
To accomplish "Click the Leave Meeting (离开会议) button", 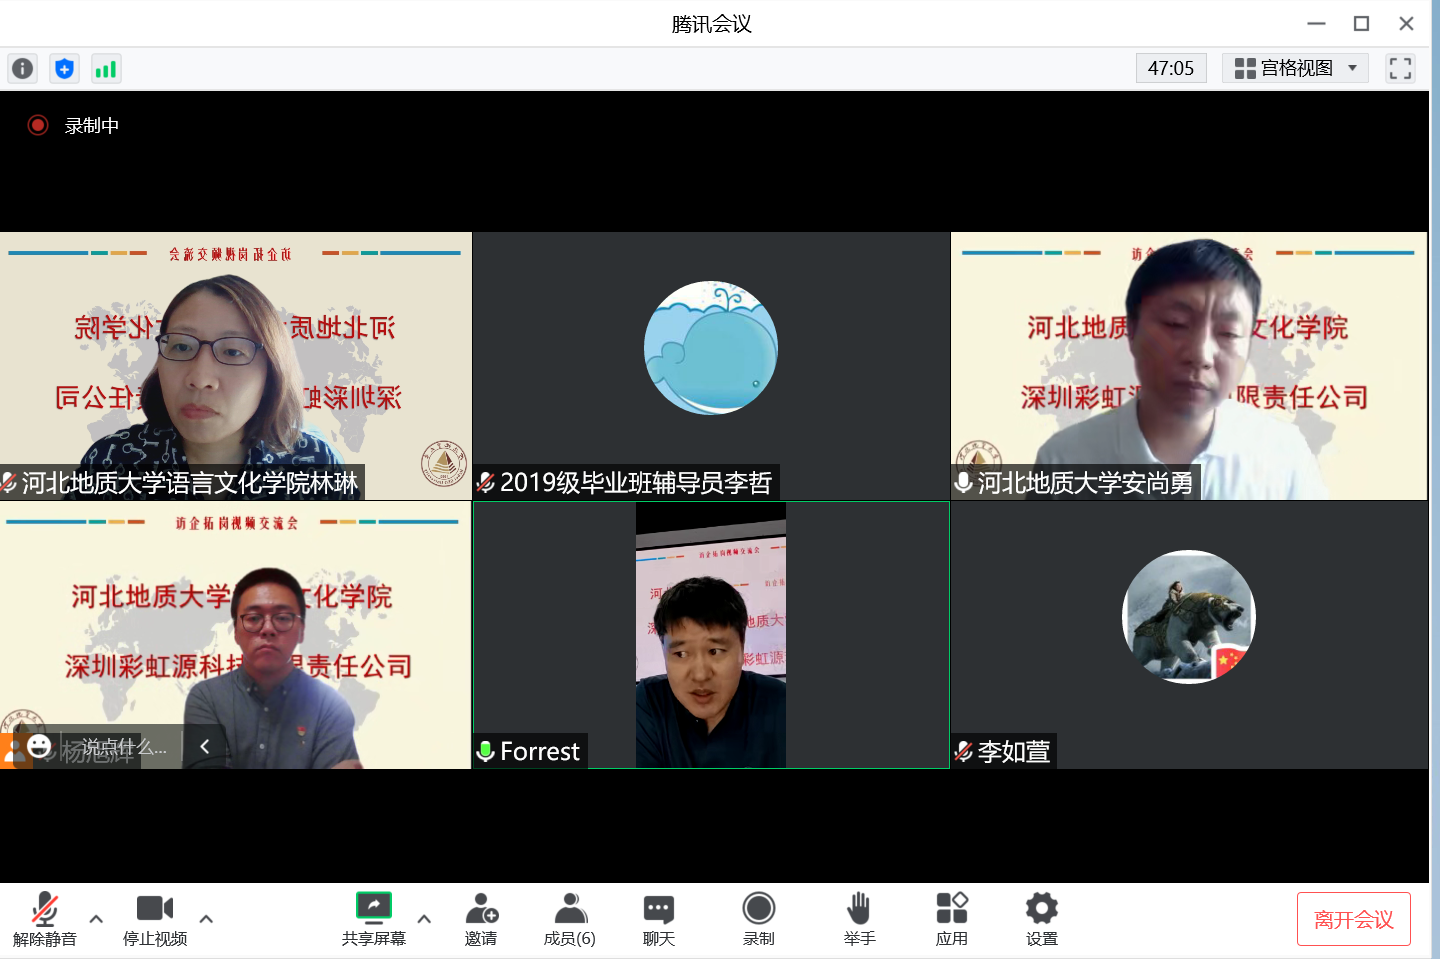I will (x=1353, y=919).
